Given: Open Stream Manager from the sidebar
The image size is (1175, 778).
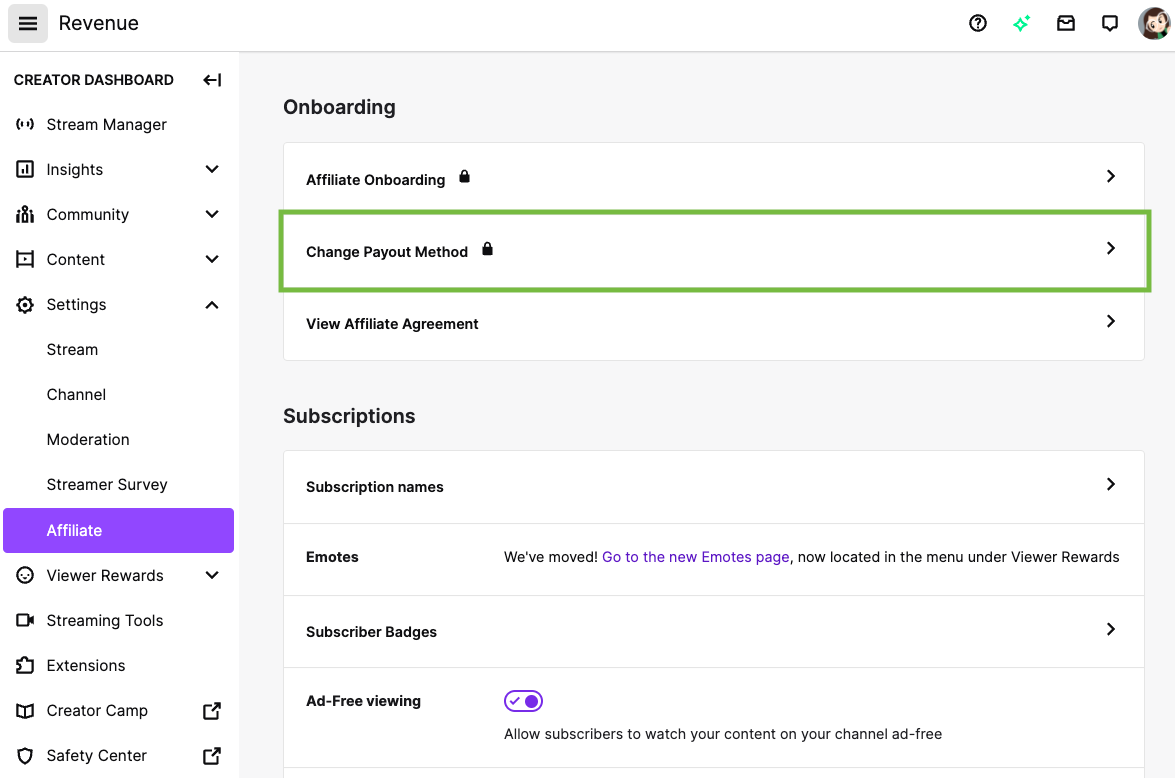Looking at the screenshot, I should tap(106, 125).
